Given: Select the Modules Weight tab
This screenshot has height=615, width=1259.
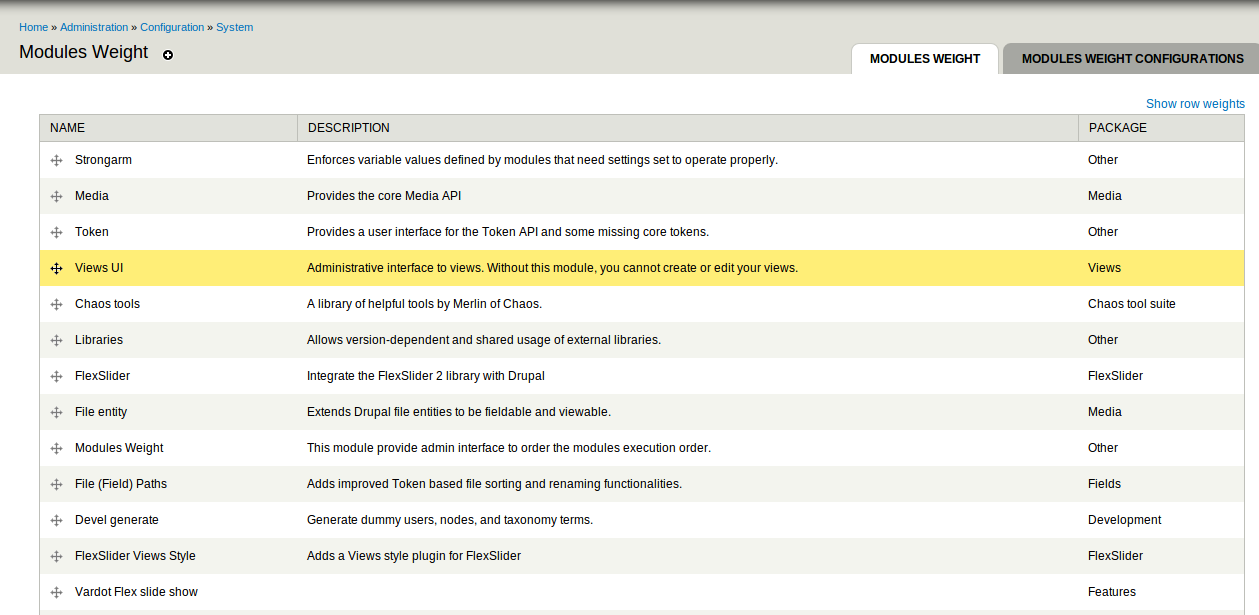Looking at the screenshot, I should [924, 59].
